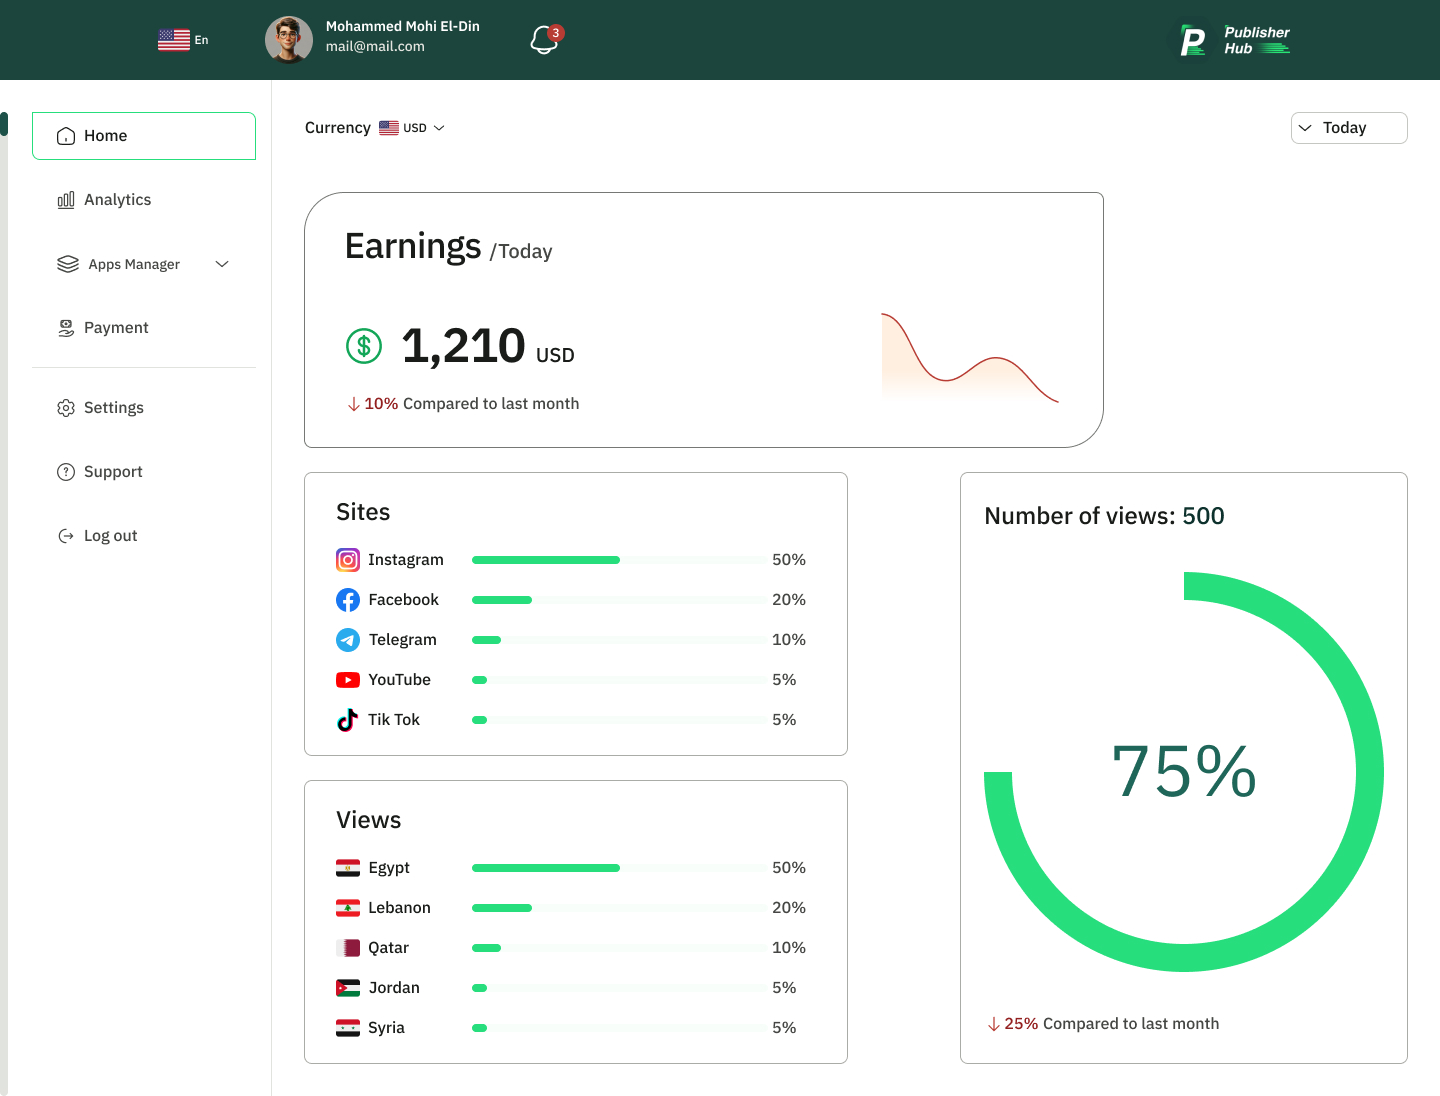The image size is (1440, 1096).
Task: Click the Publisher Hub logo
Action: pyautogui.click(x=1235, y=40)
